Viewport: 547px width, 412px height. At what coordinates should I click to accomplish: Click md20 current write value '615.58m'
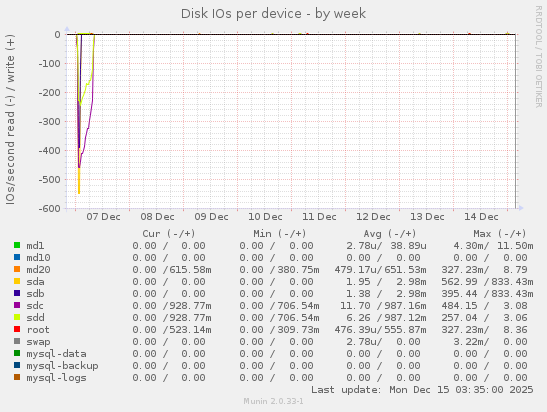pyautogui.click(x=190, y=270)
